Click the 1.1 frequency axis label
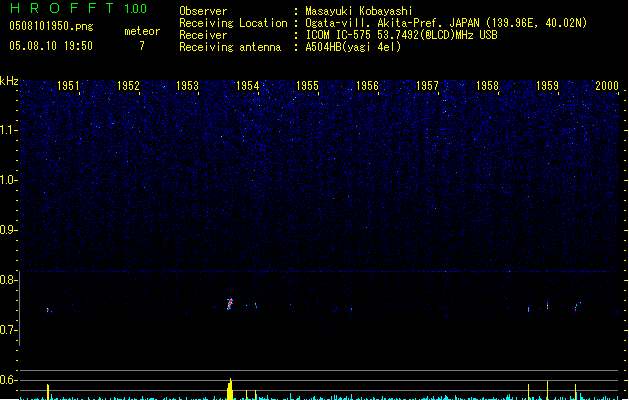Viewport: 629px width, 400px height. 8,130
